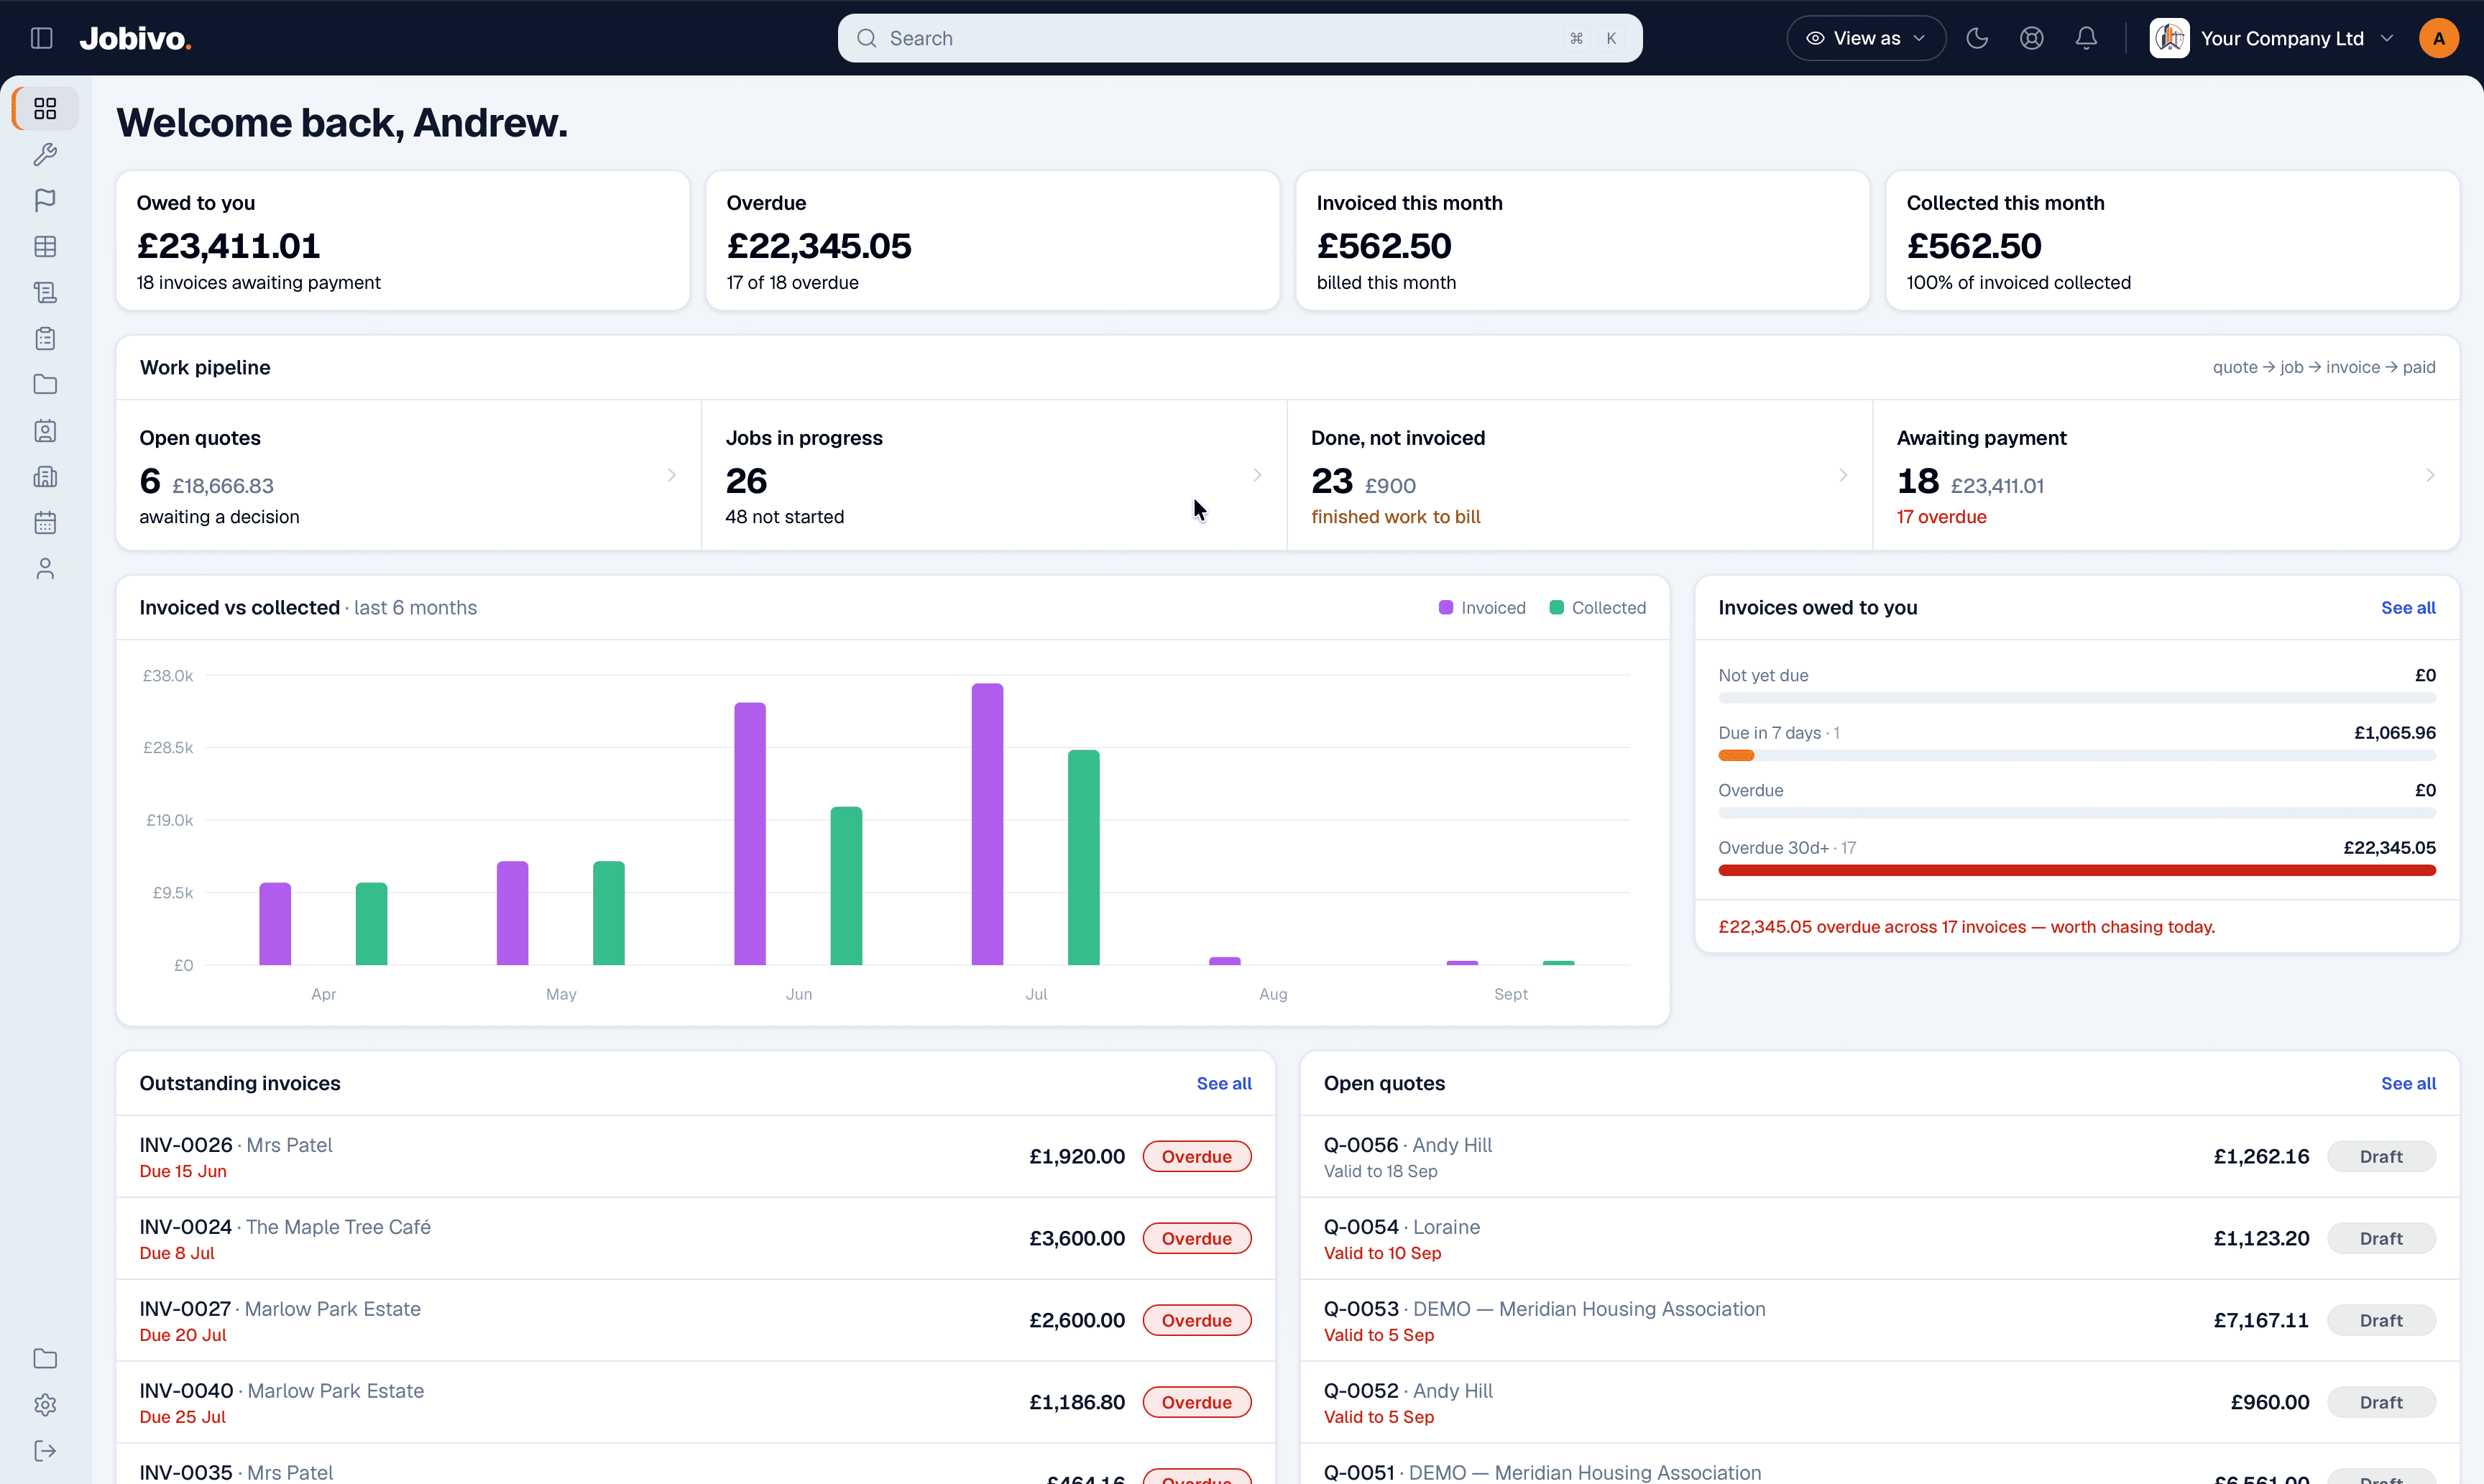Screen dimensions: 2484x1484
Task: Open quote Q-0054 Loraine row
Action: pos(1879,1239)
